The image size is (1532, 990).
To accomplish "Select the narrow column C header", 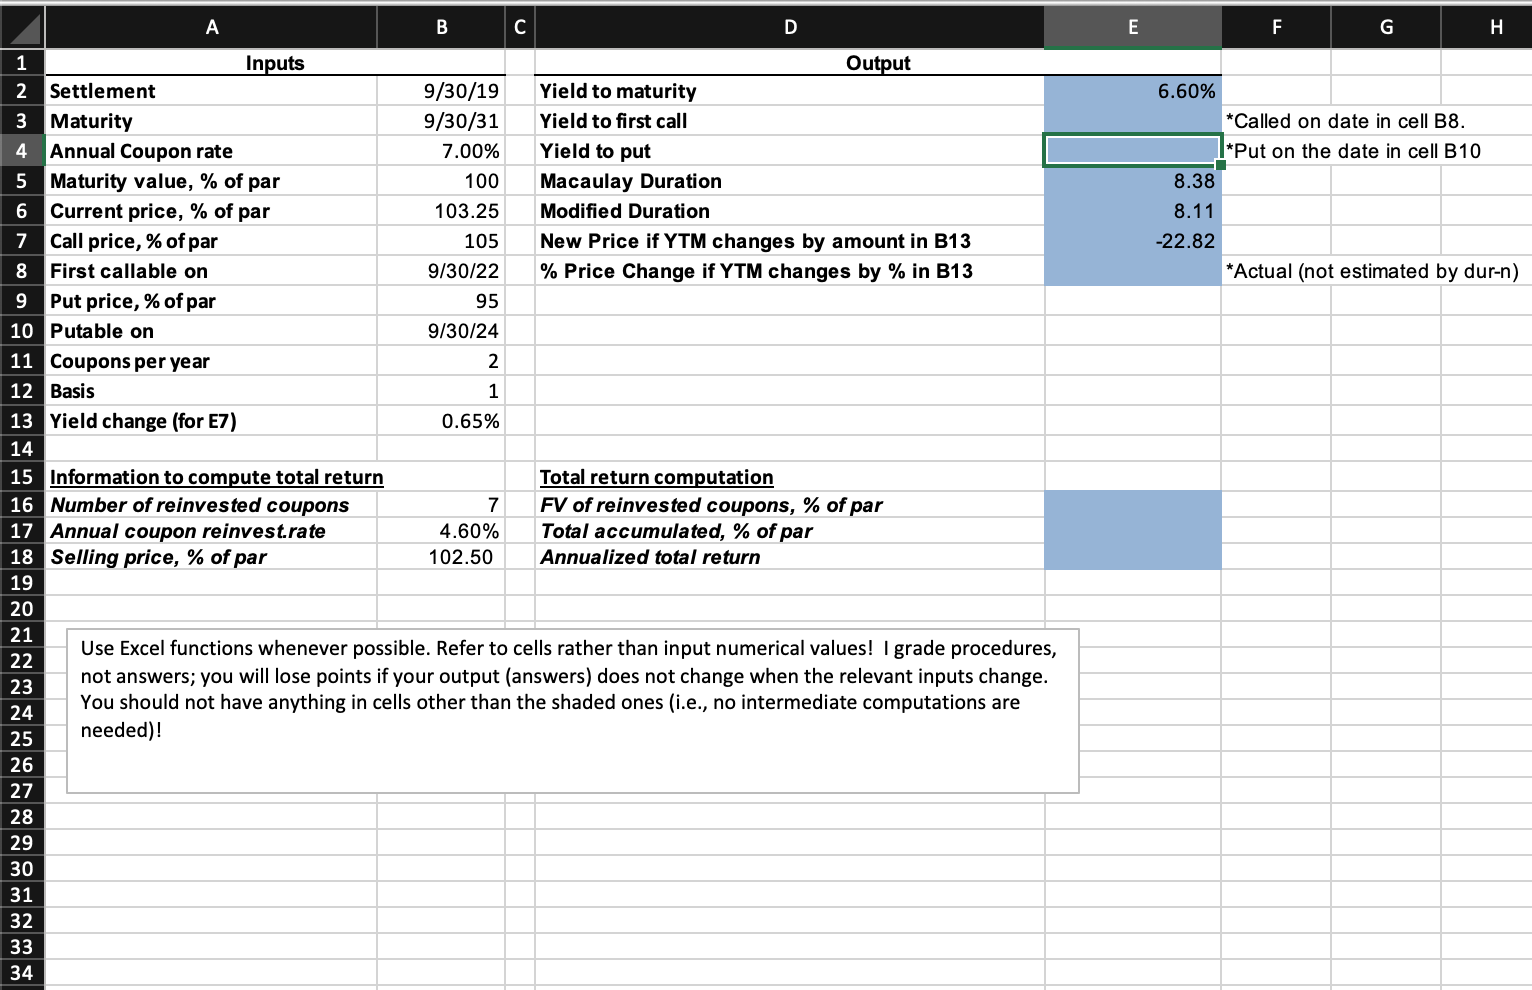I will (519, 27).
